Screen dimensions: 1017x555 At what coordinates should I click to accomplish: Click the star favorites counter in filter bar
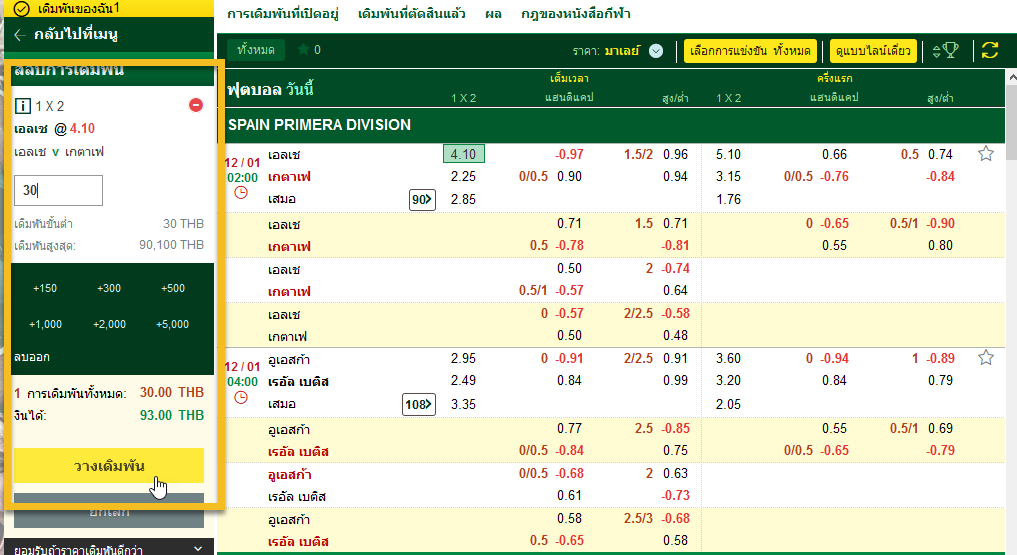(x=309, y=50)
